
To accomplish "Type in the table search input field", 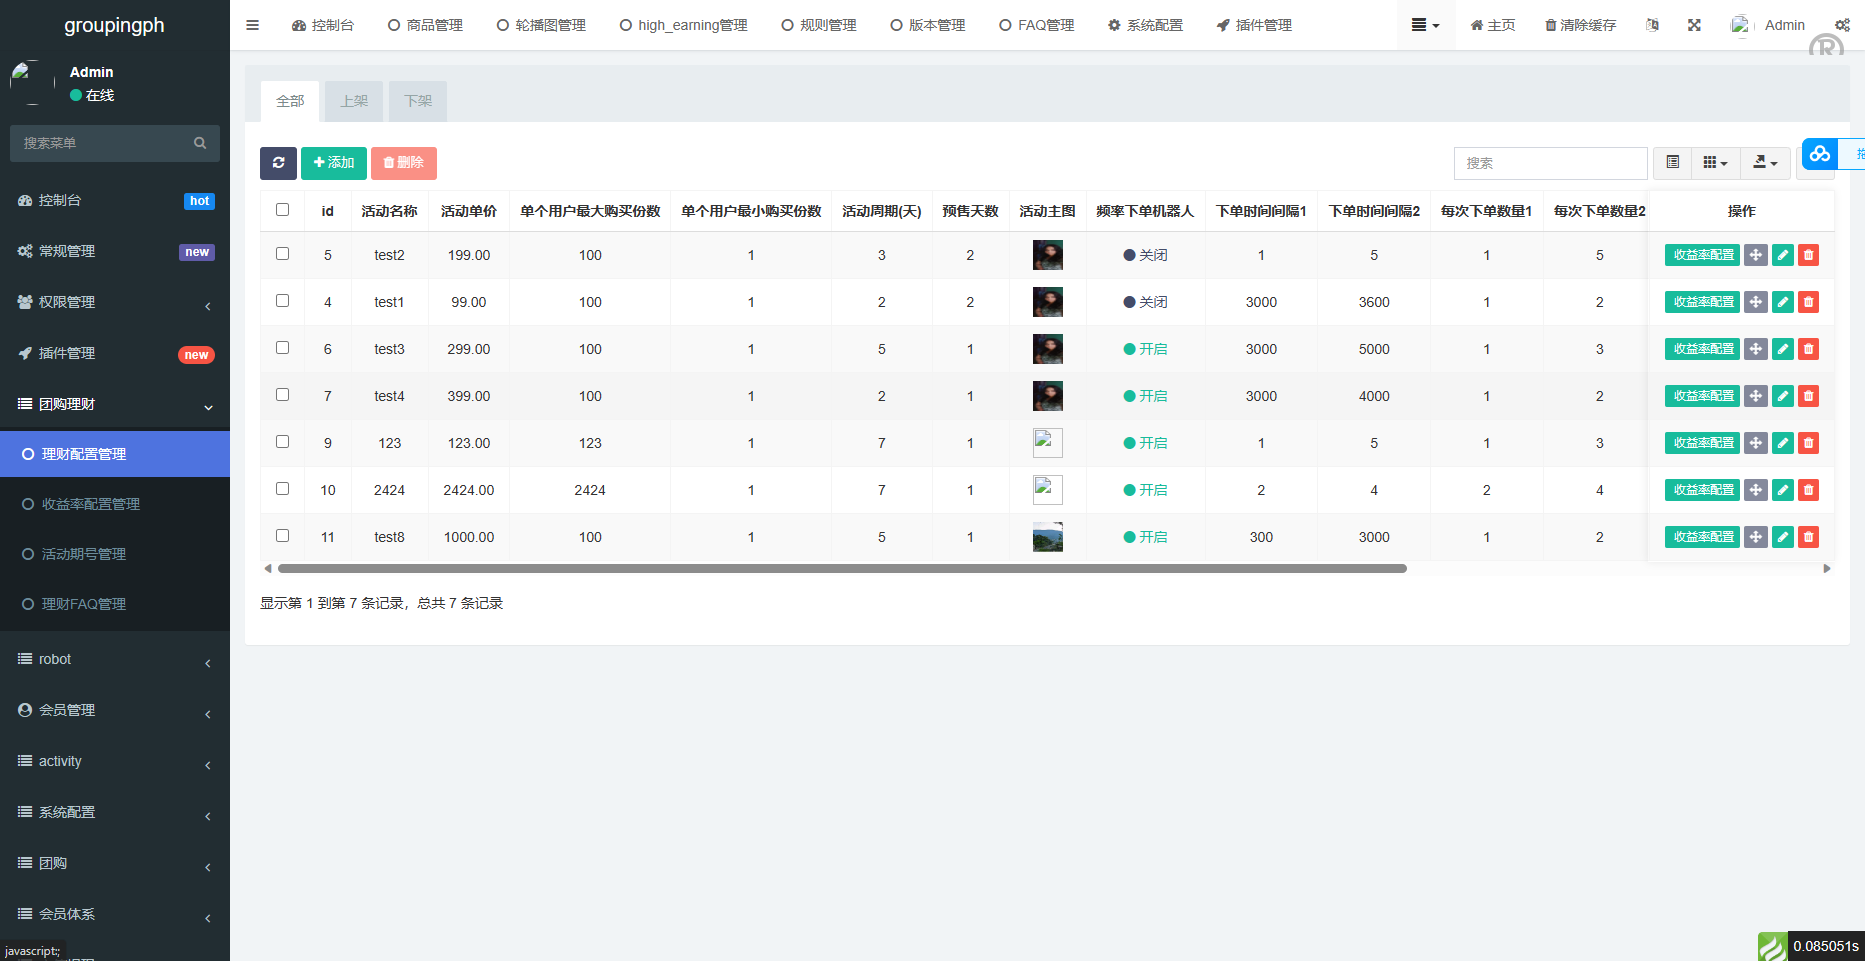I will [1550, 161].
